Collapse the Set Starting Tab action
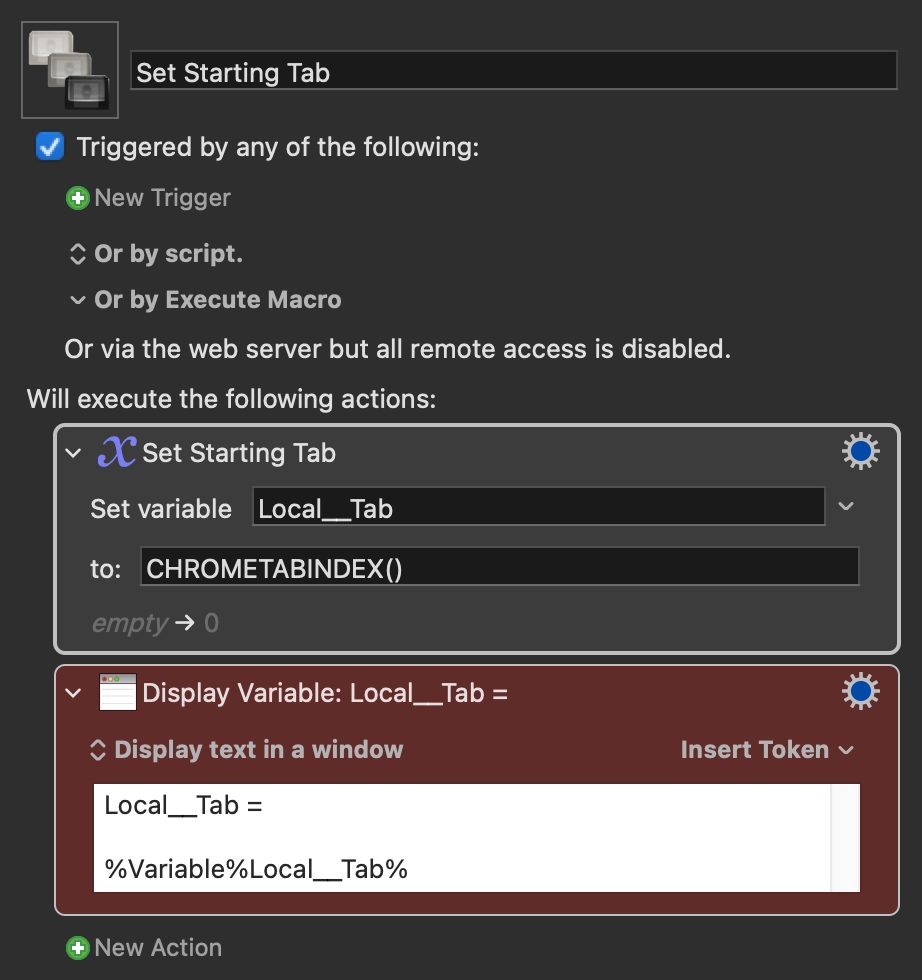This screenshot has height=980, width=922. (x=73, y=452)
